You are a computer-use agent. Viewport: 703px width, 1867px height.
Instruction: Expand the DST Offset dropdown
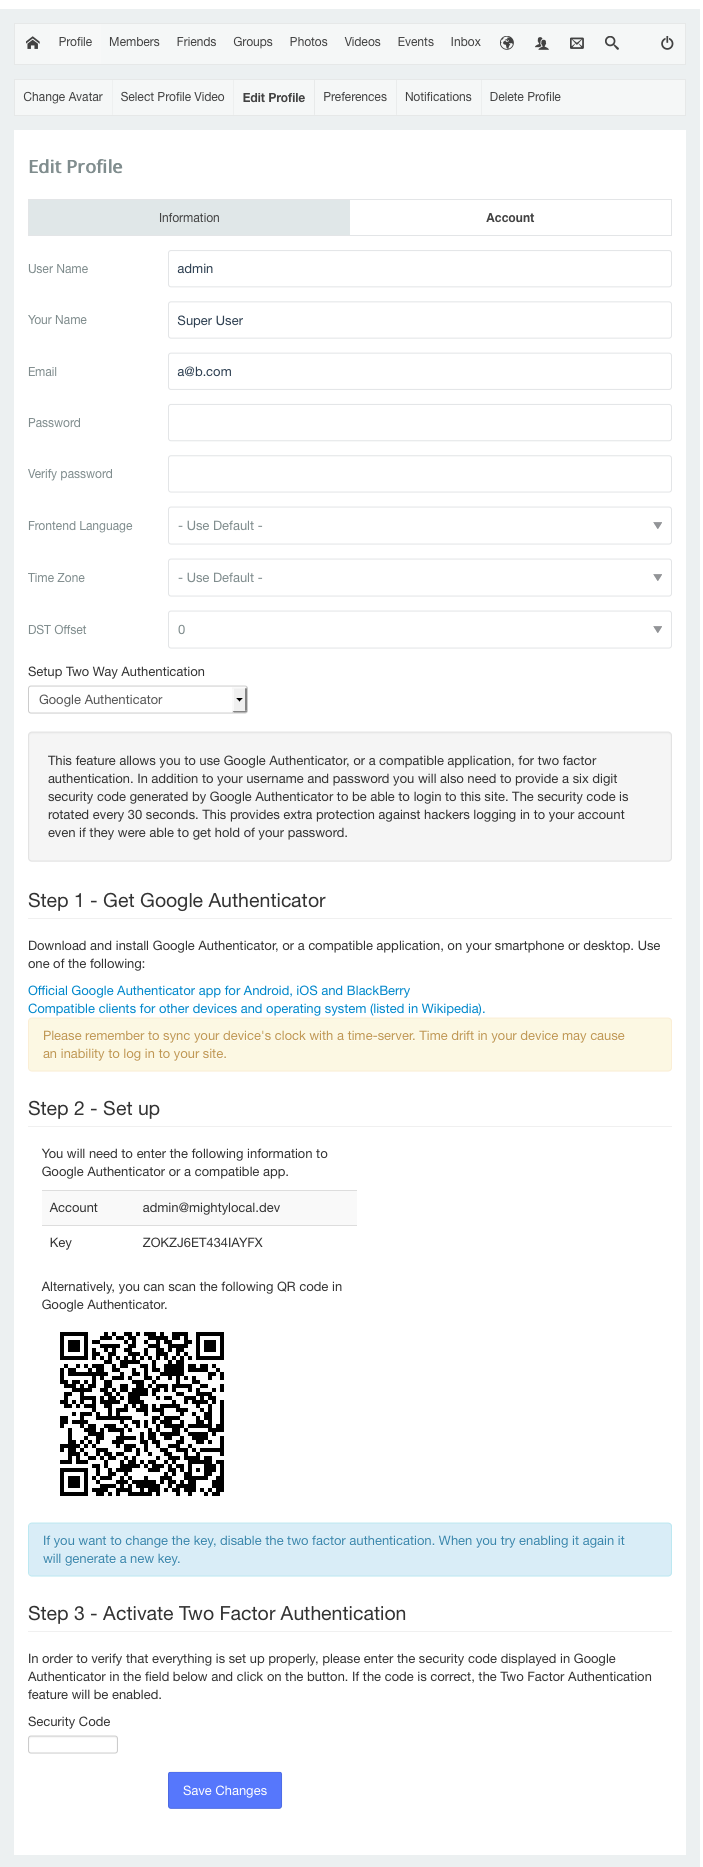coord(419,630)
